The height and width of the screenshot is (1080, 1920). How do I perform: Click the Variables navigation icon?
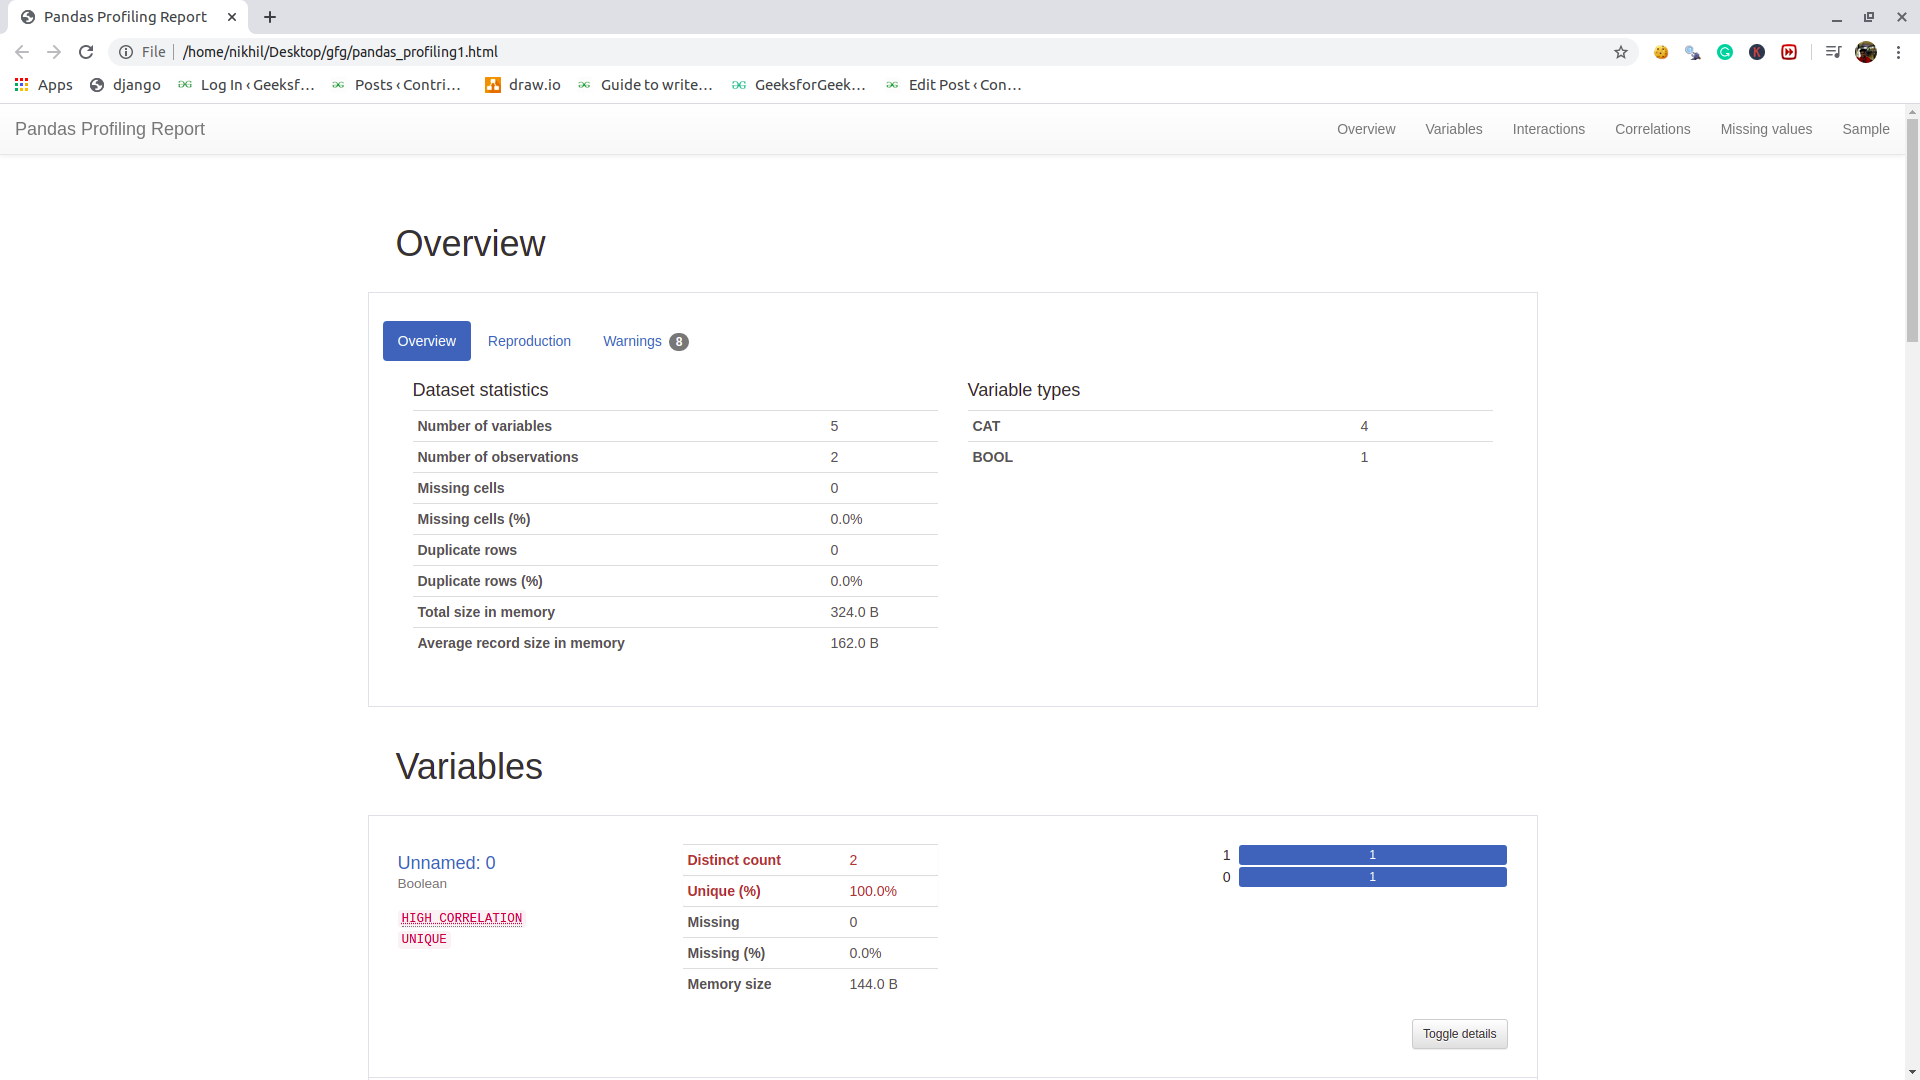pos(1453,128)
